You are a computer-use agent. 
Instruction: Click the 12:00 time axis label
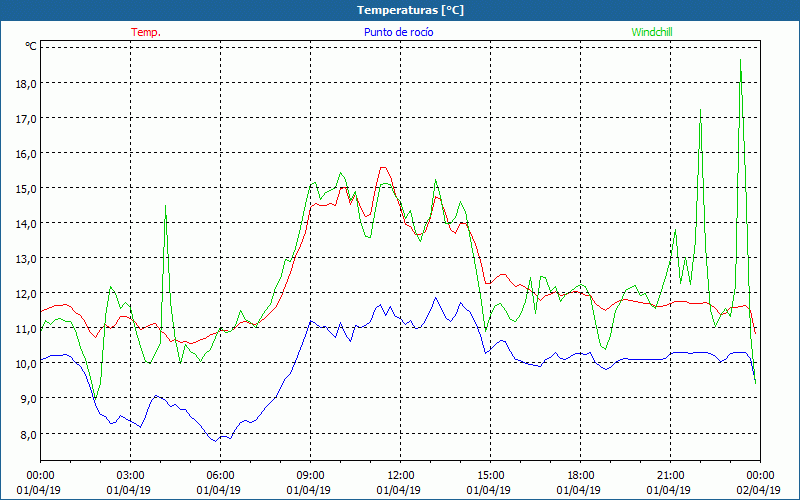coord(401,476)
